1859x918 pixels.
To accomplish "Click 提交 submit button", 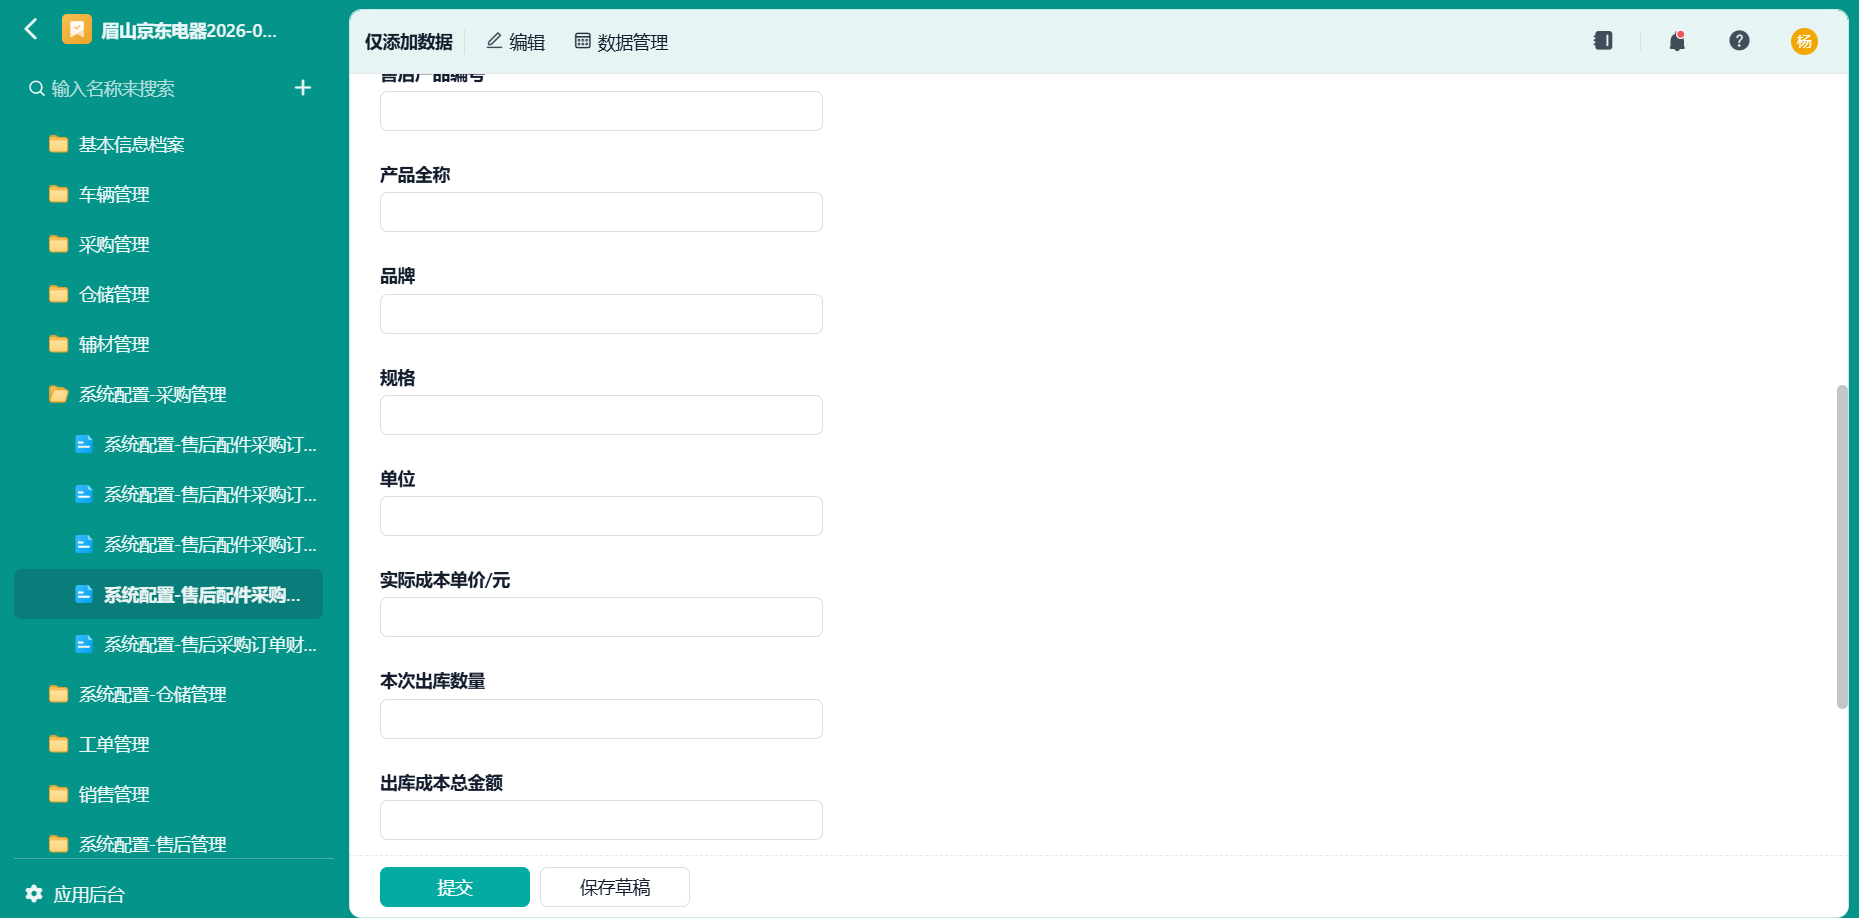I will point(455,887).
